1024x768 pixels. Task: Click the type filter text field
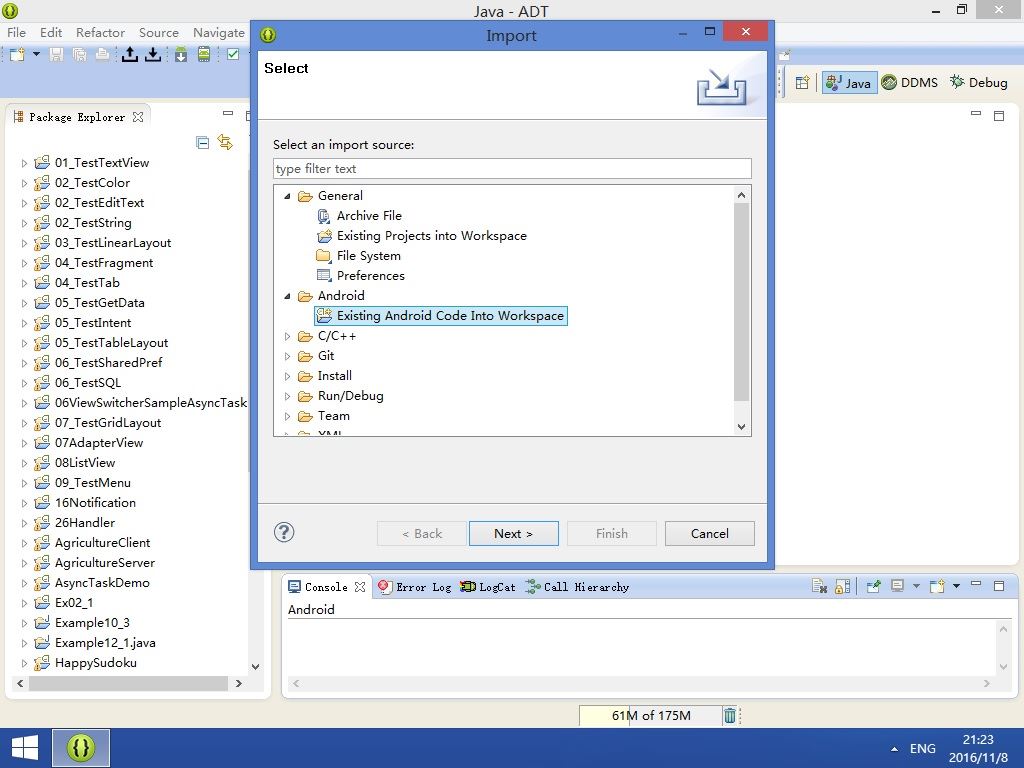(x=512, y=168)
